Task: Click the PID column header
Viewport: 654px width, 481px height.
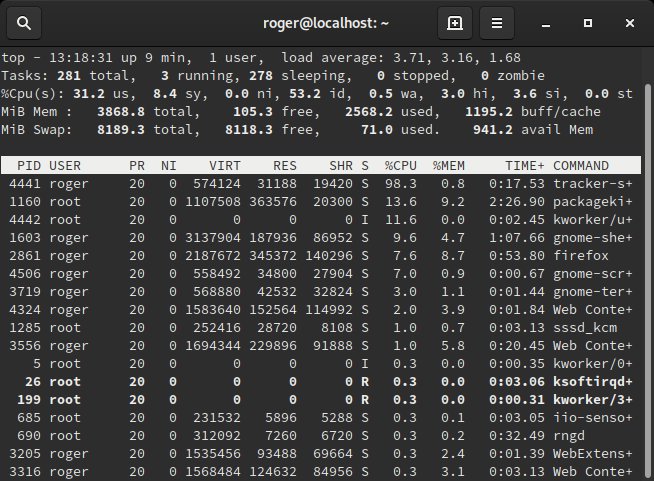Action: point(29,166)
